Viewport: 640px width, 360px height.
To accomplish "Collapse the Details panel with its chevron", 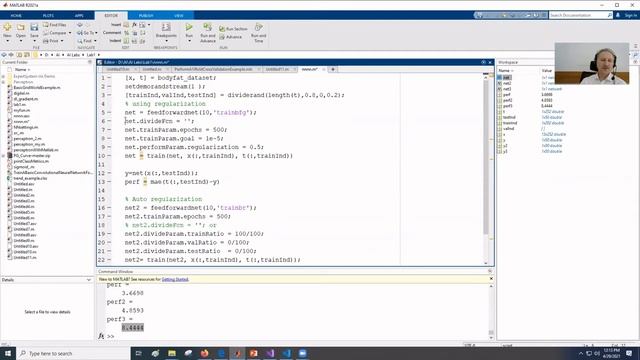I will pyautogui.click(x=89, y=280).
